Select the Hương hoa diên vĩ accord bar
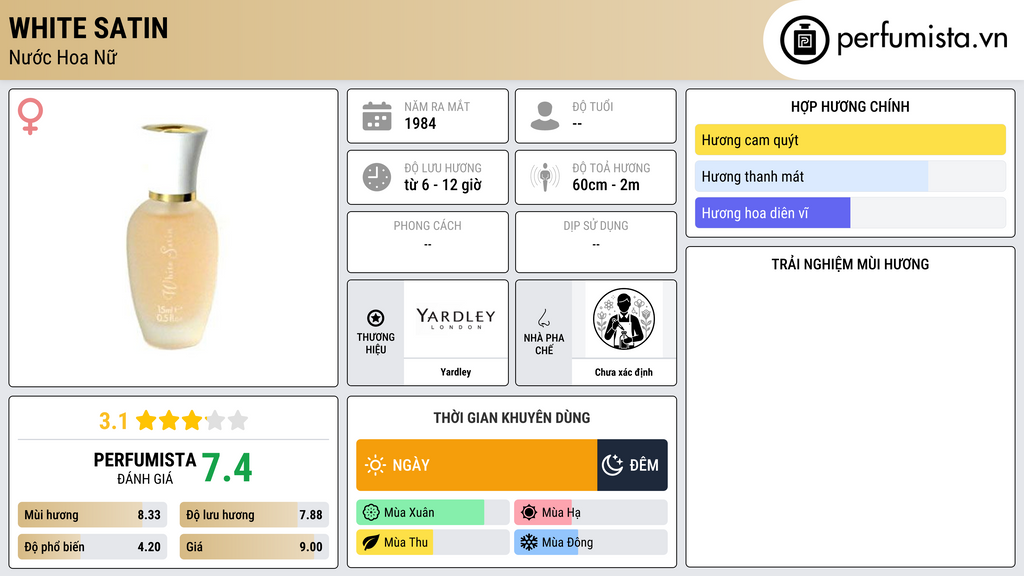This screenshot has height=576, width=1024. click(x=850, y=213)
